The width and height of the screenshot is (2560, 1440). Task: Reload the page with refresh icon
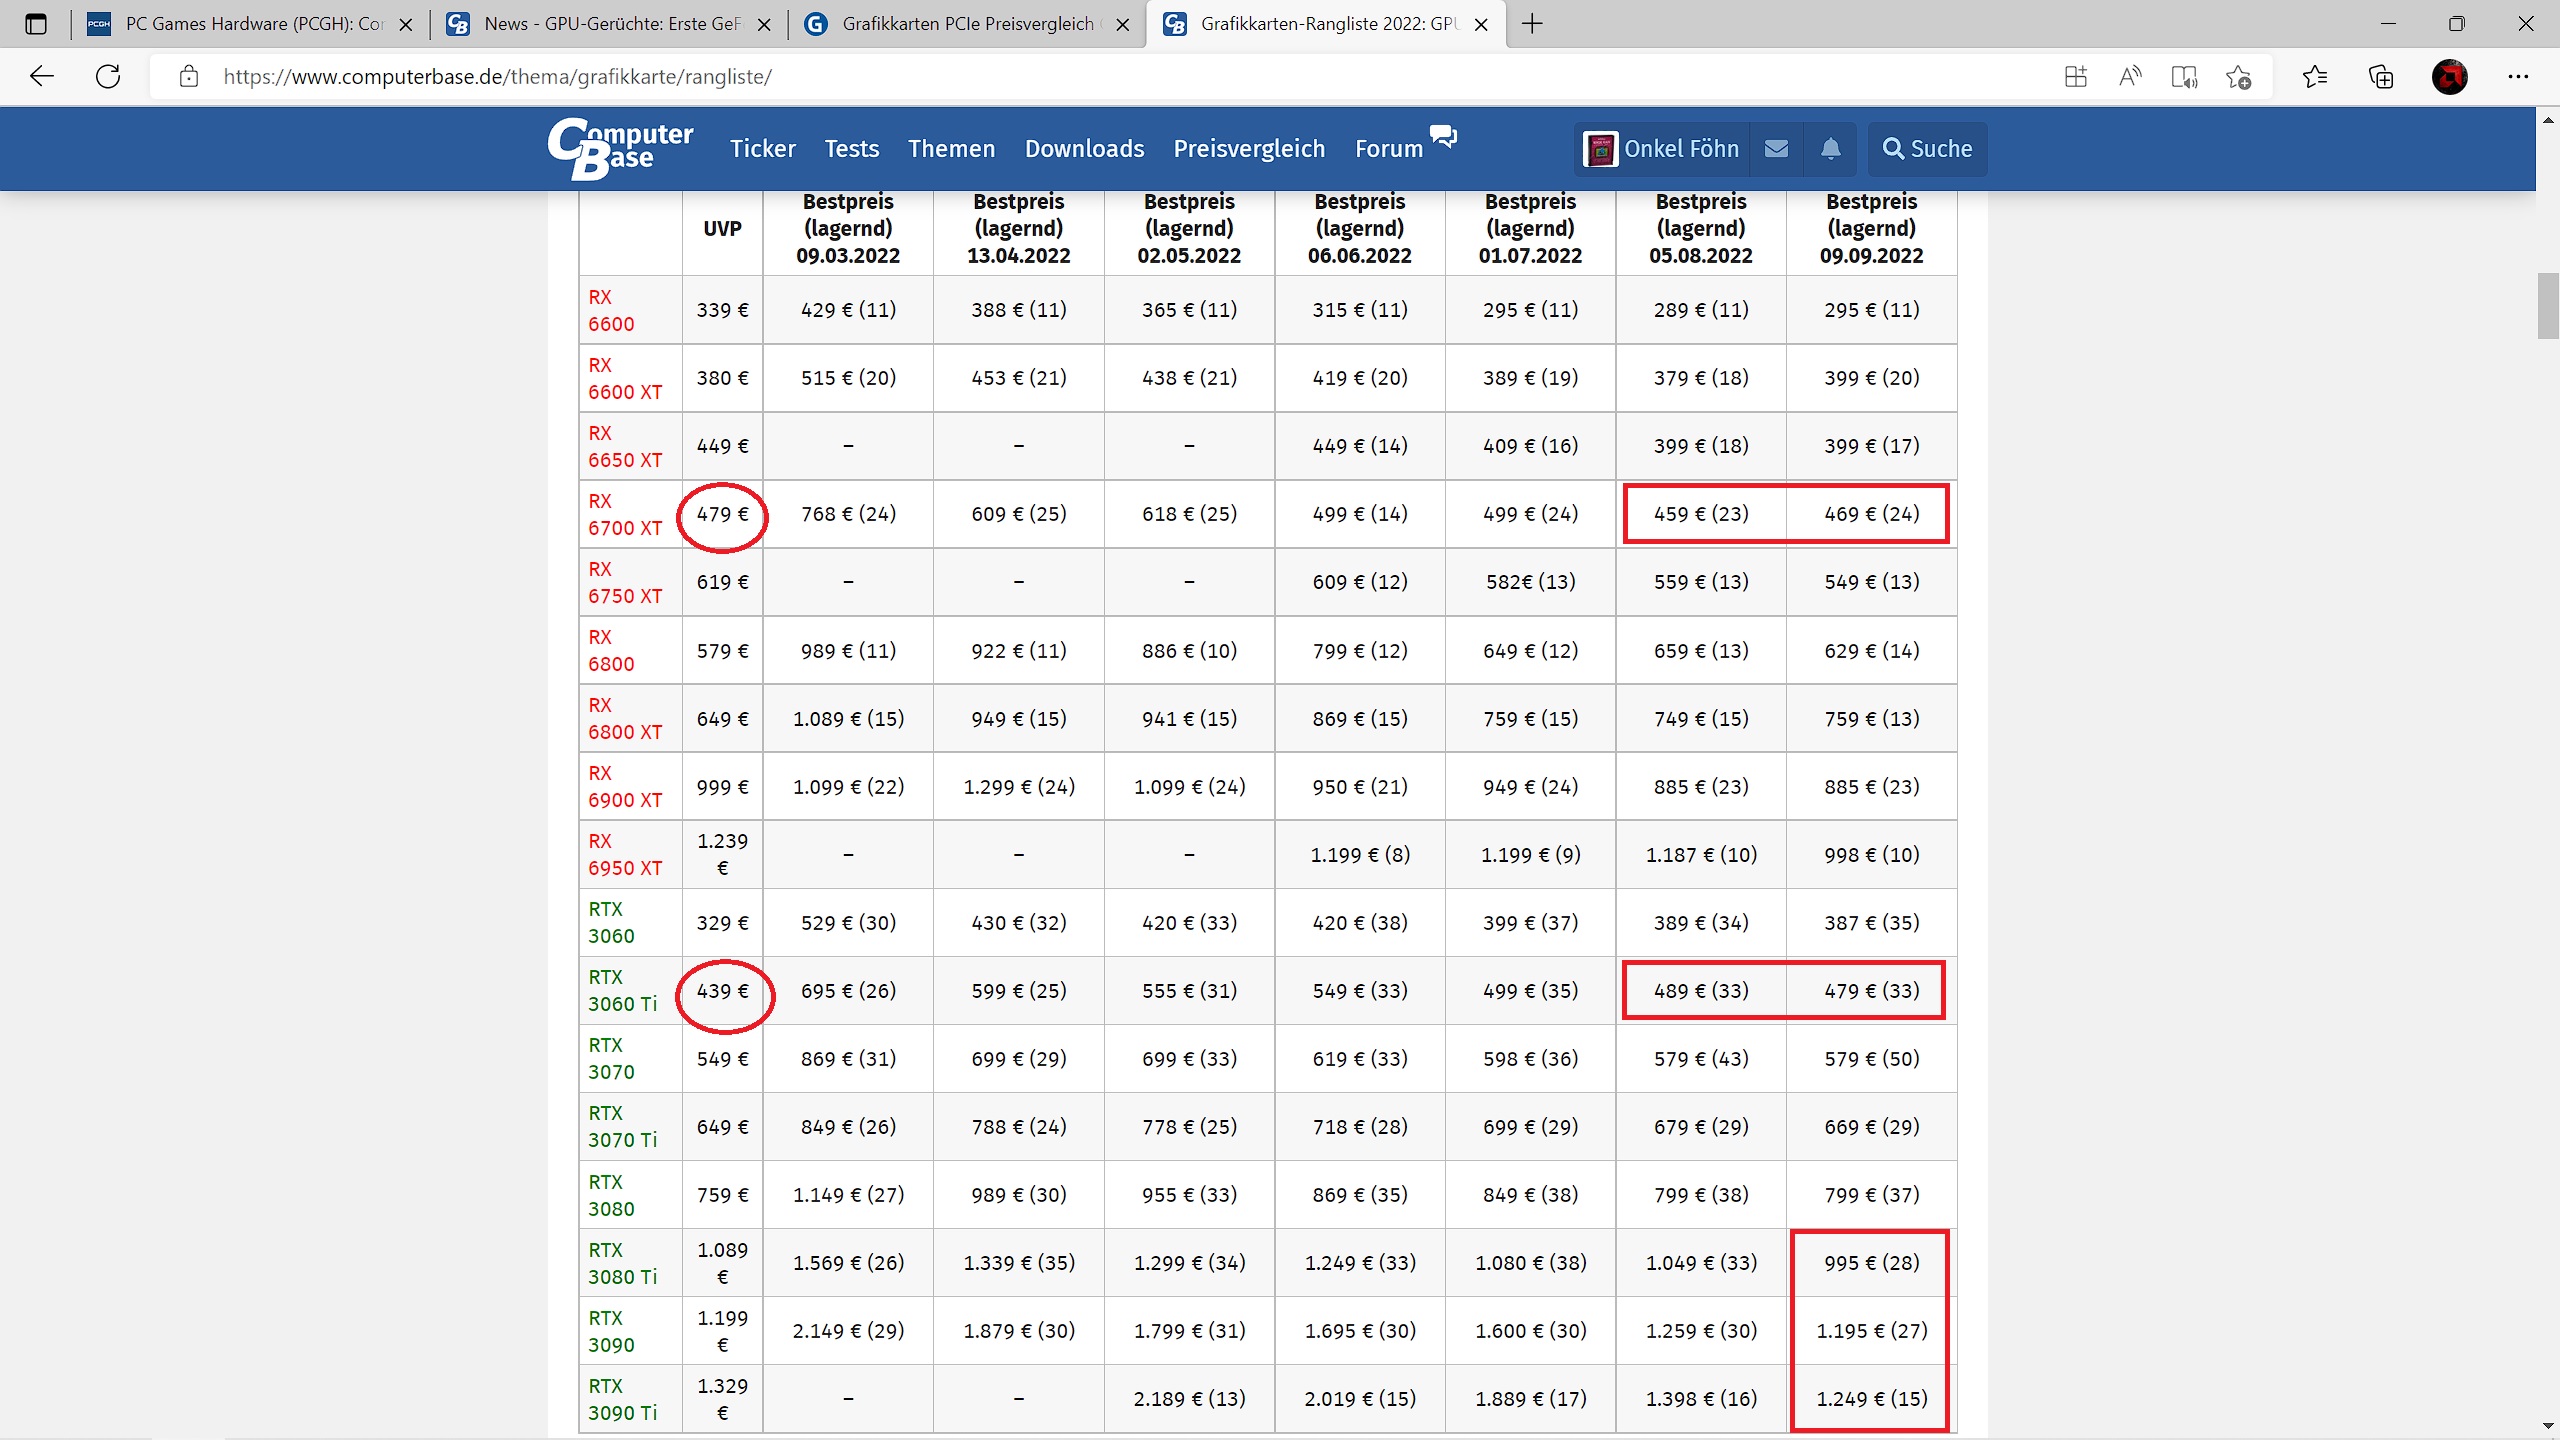108,76
